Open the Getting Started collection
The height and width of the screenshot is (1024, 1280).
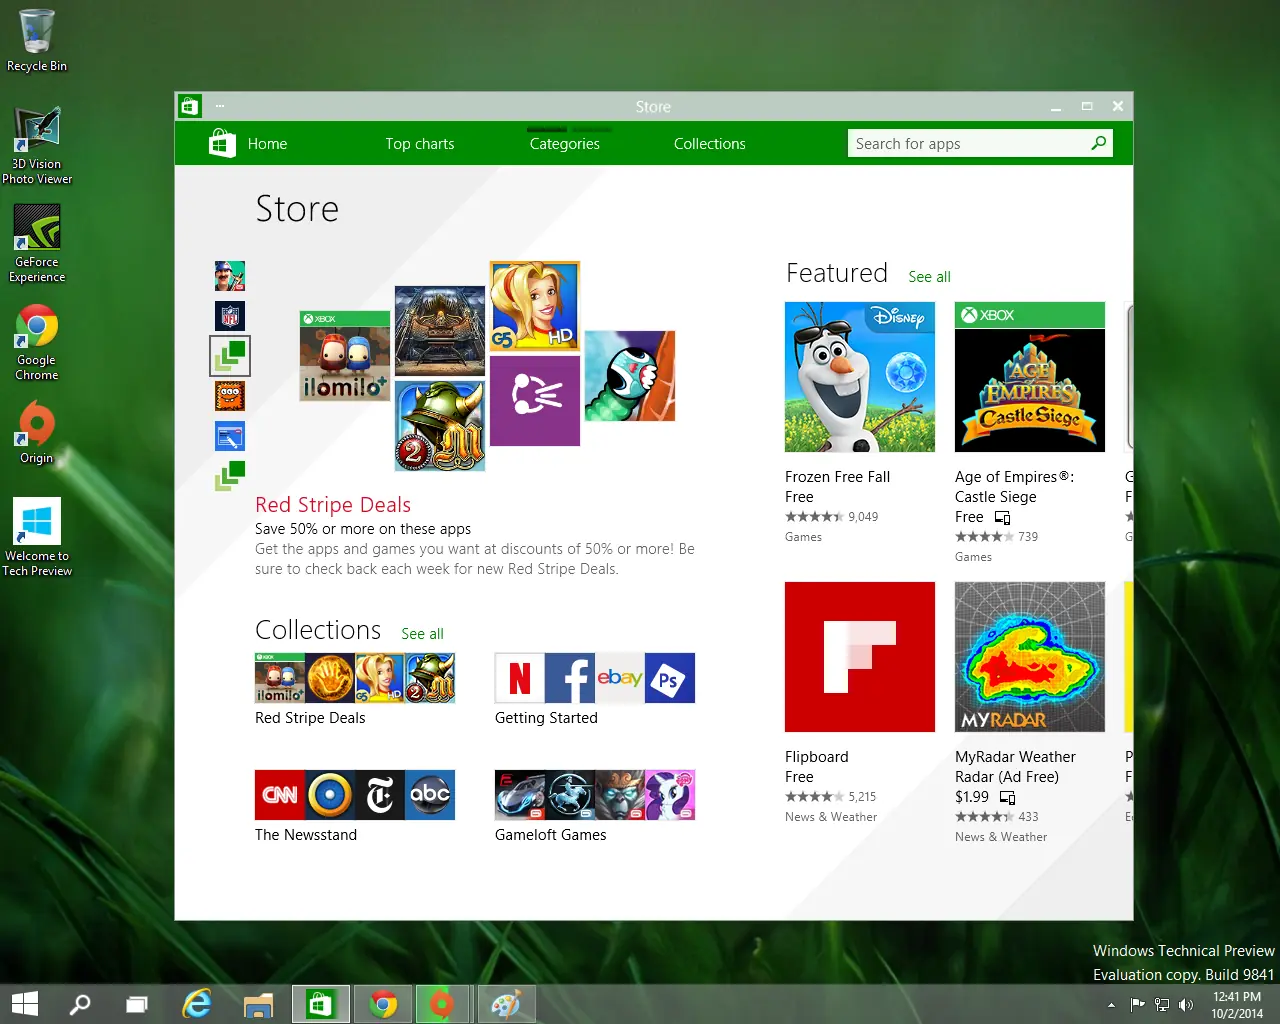595,690
